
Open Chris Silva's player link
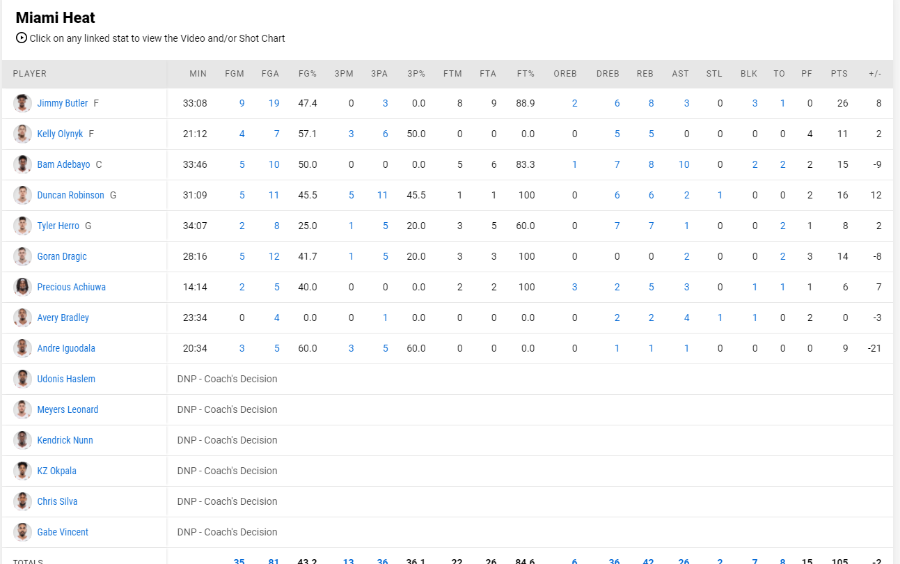point(57,501)
